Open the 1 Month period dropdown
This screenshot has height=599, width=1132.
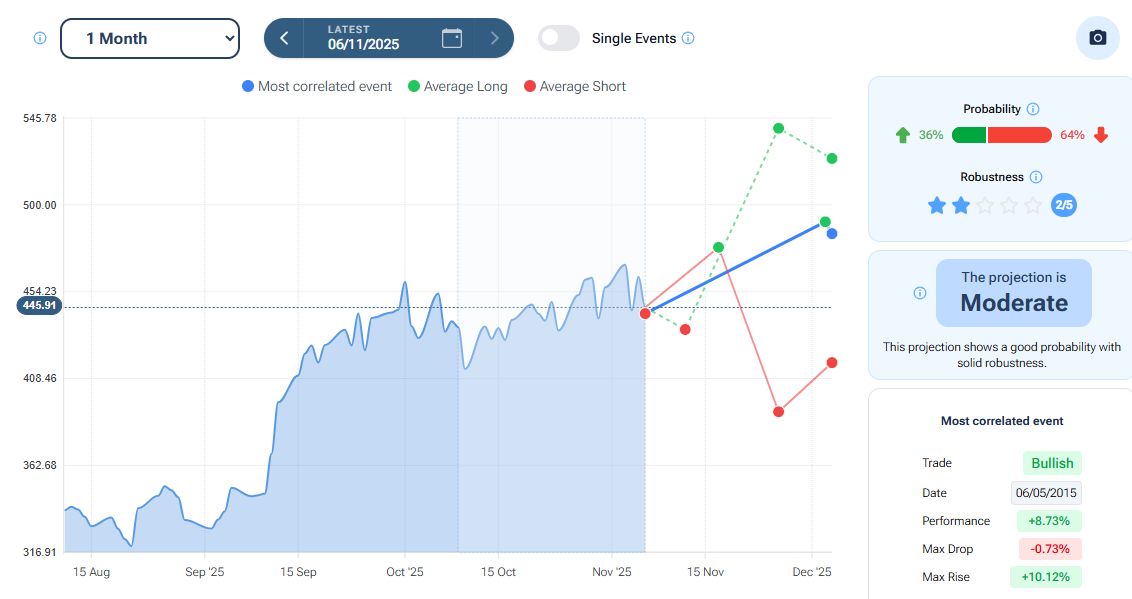tap(150, 38)
